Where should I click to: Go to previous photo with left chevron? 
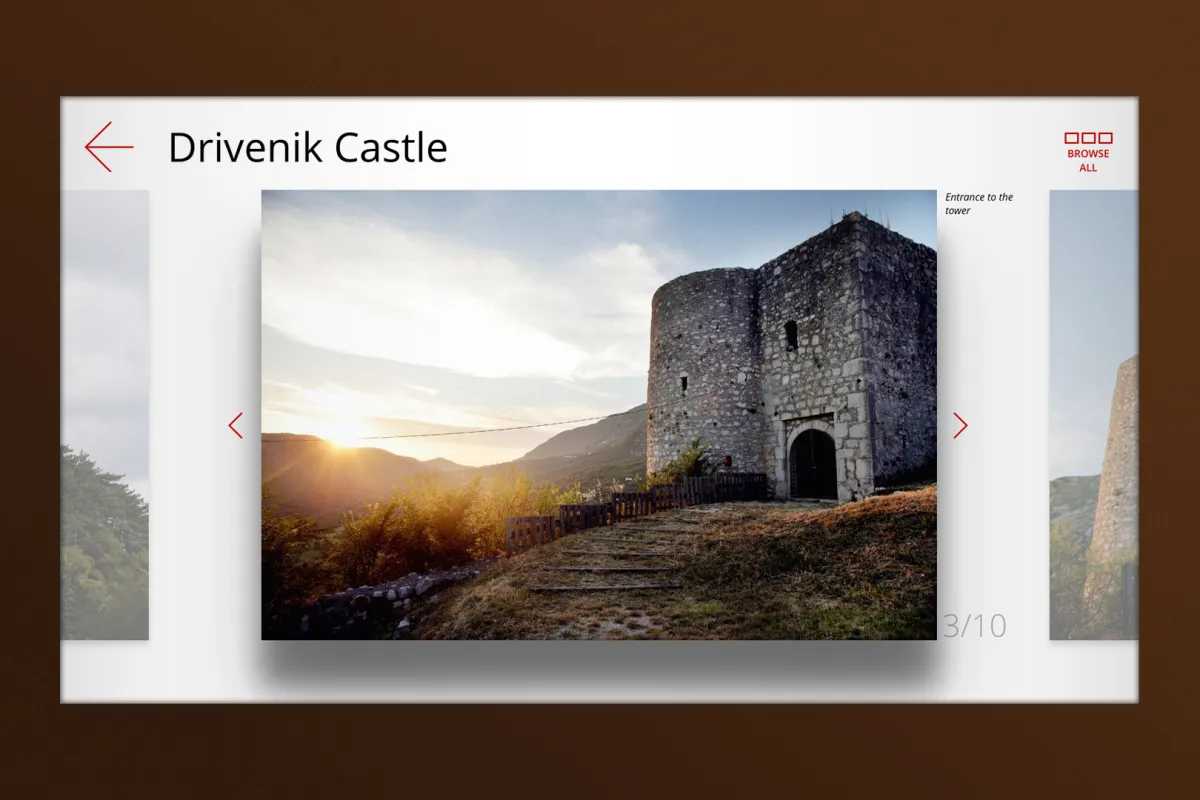coord(236,426)
